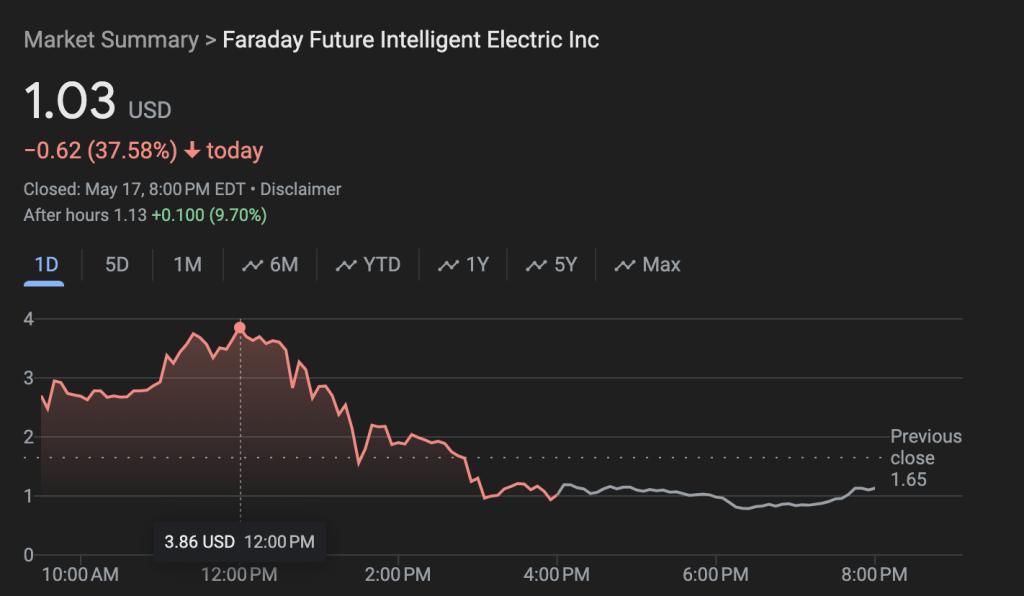The image size is (1024, 596).
Task: Show the 6M chart range
Action: pyautogui.click(x=284, y=265)
